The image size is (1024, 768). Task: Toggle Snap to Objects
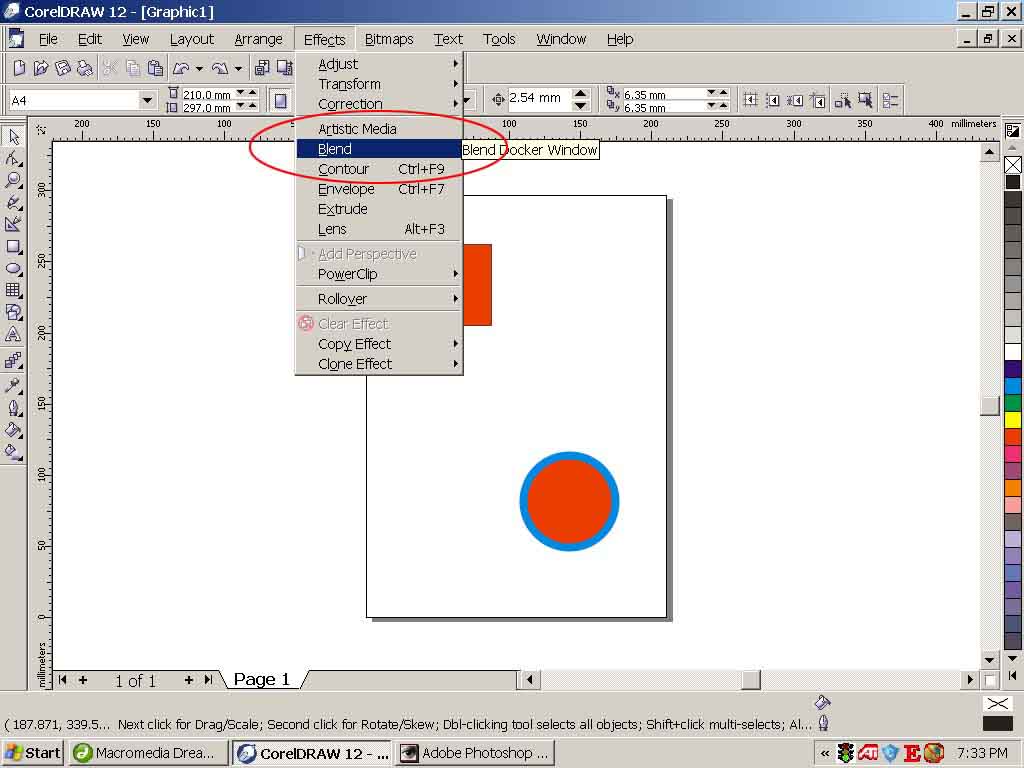tap(795, 100)
